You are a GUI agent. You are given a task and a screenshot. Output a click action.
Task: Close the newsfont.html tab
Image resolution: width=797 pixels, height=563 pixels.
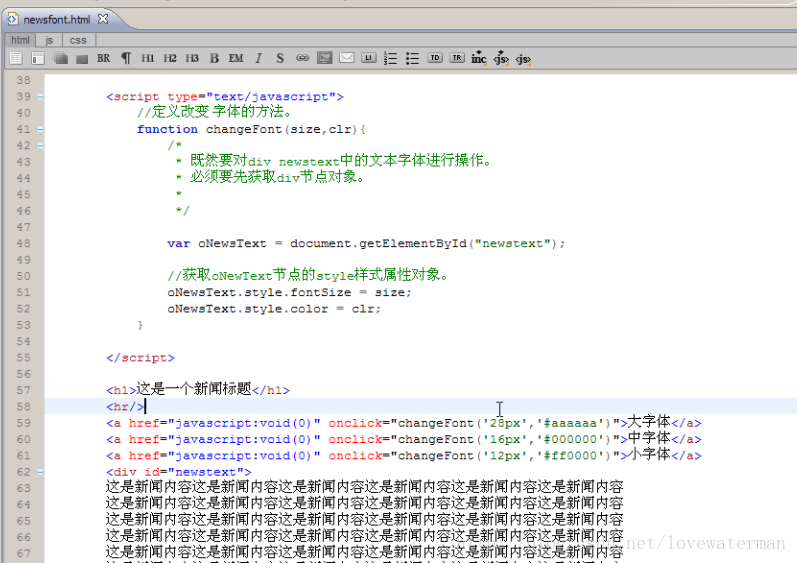tap(103, 19)
